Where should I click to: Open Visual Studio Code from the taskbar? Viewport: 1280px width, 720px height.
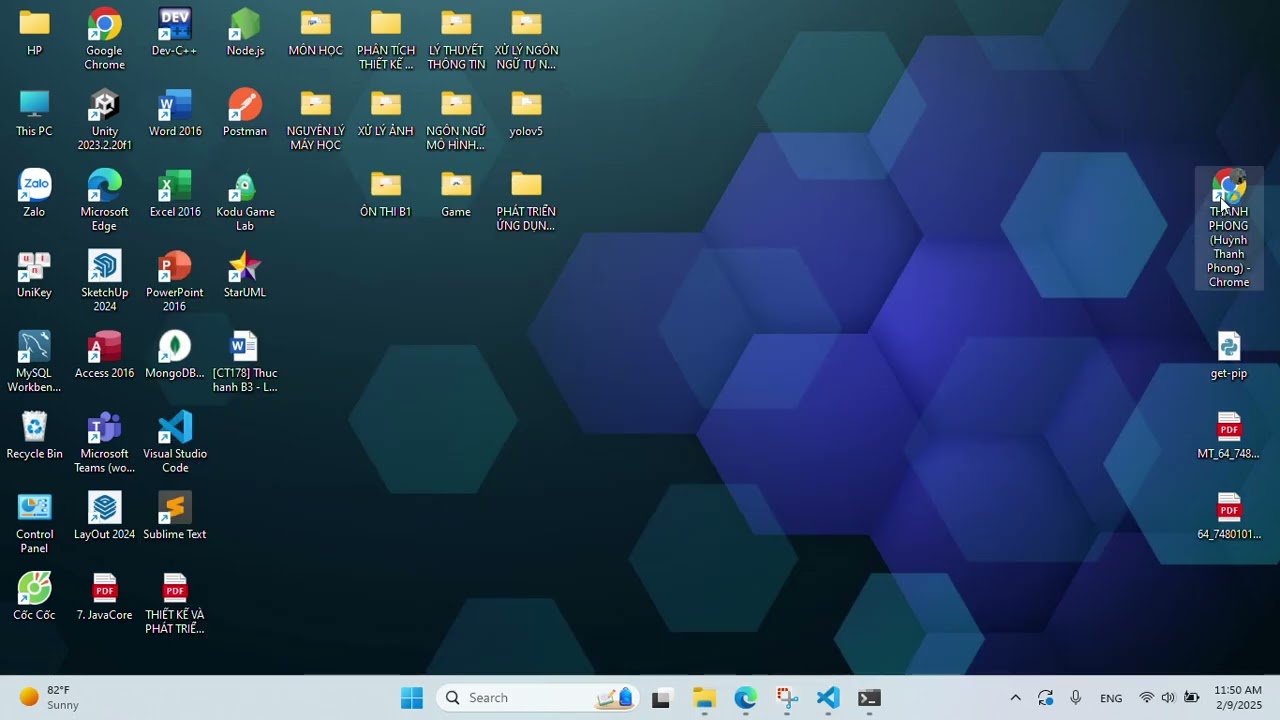[x=828, y=698]
